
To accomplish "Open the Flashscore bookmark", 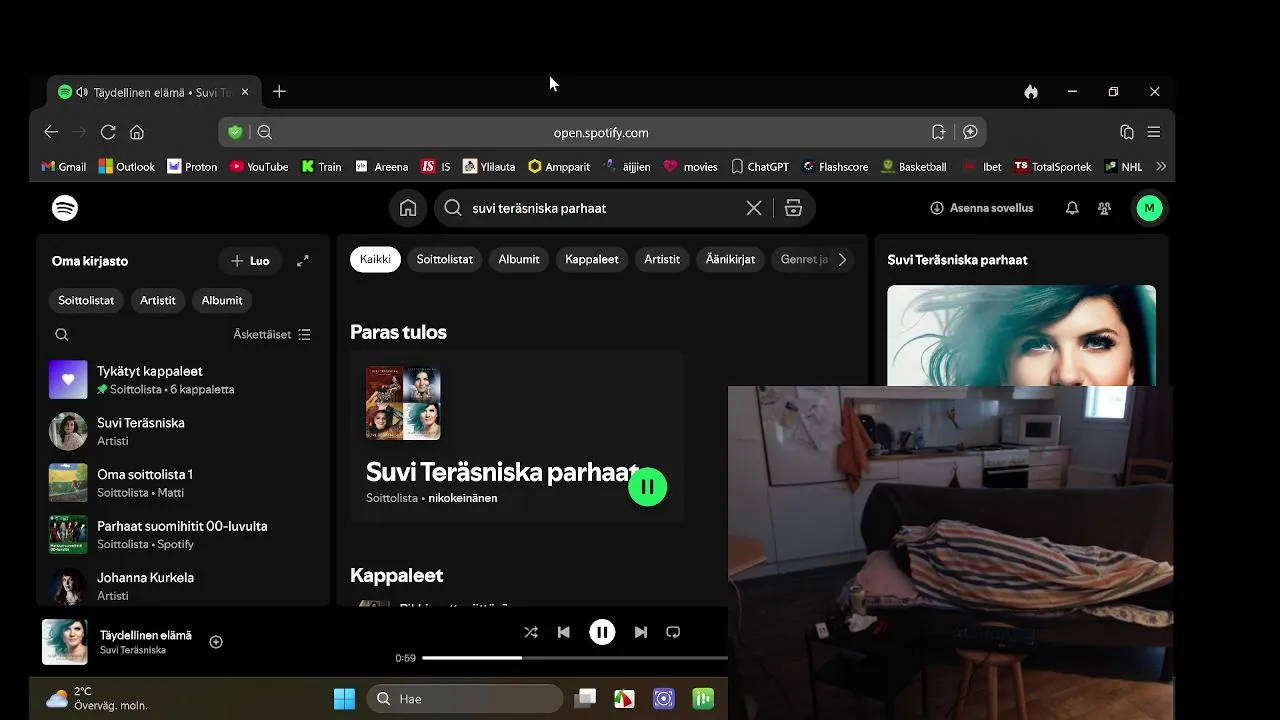I will (835, 167).
